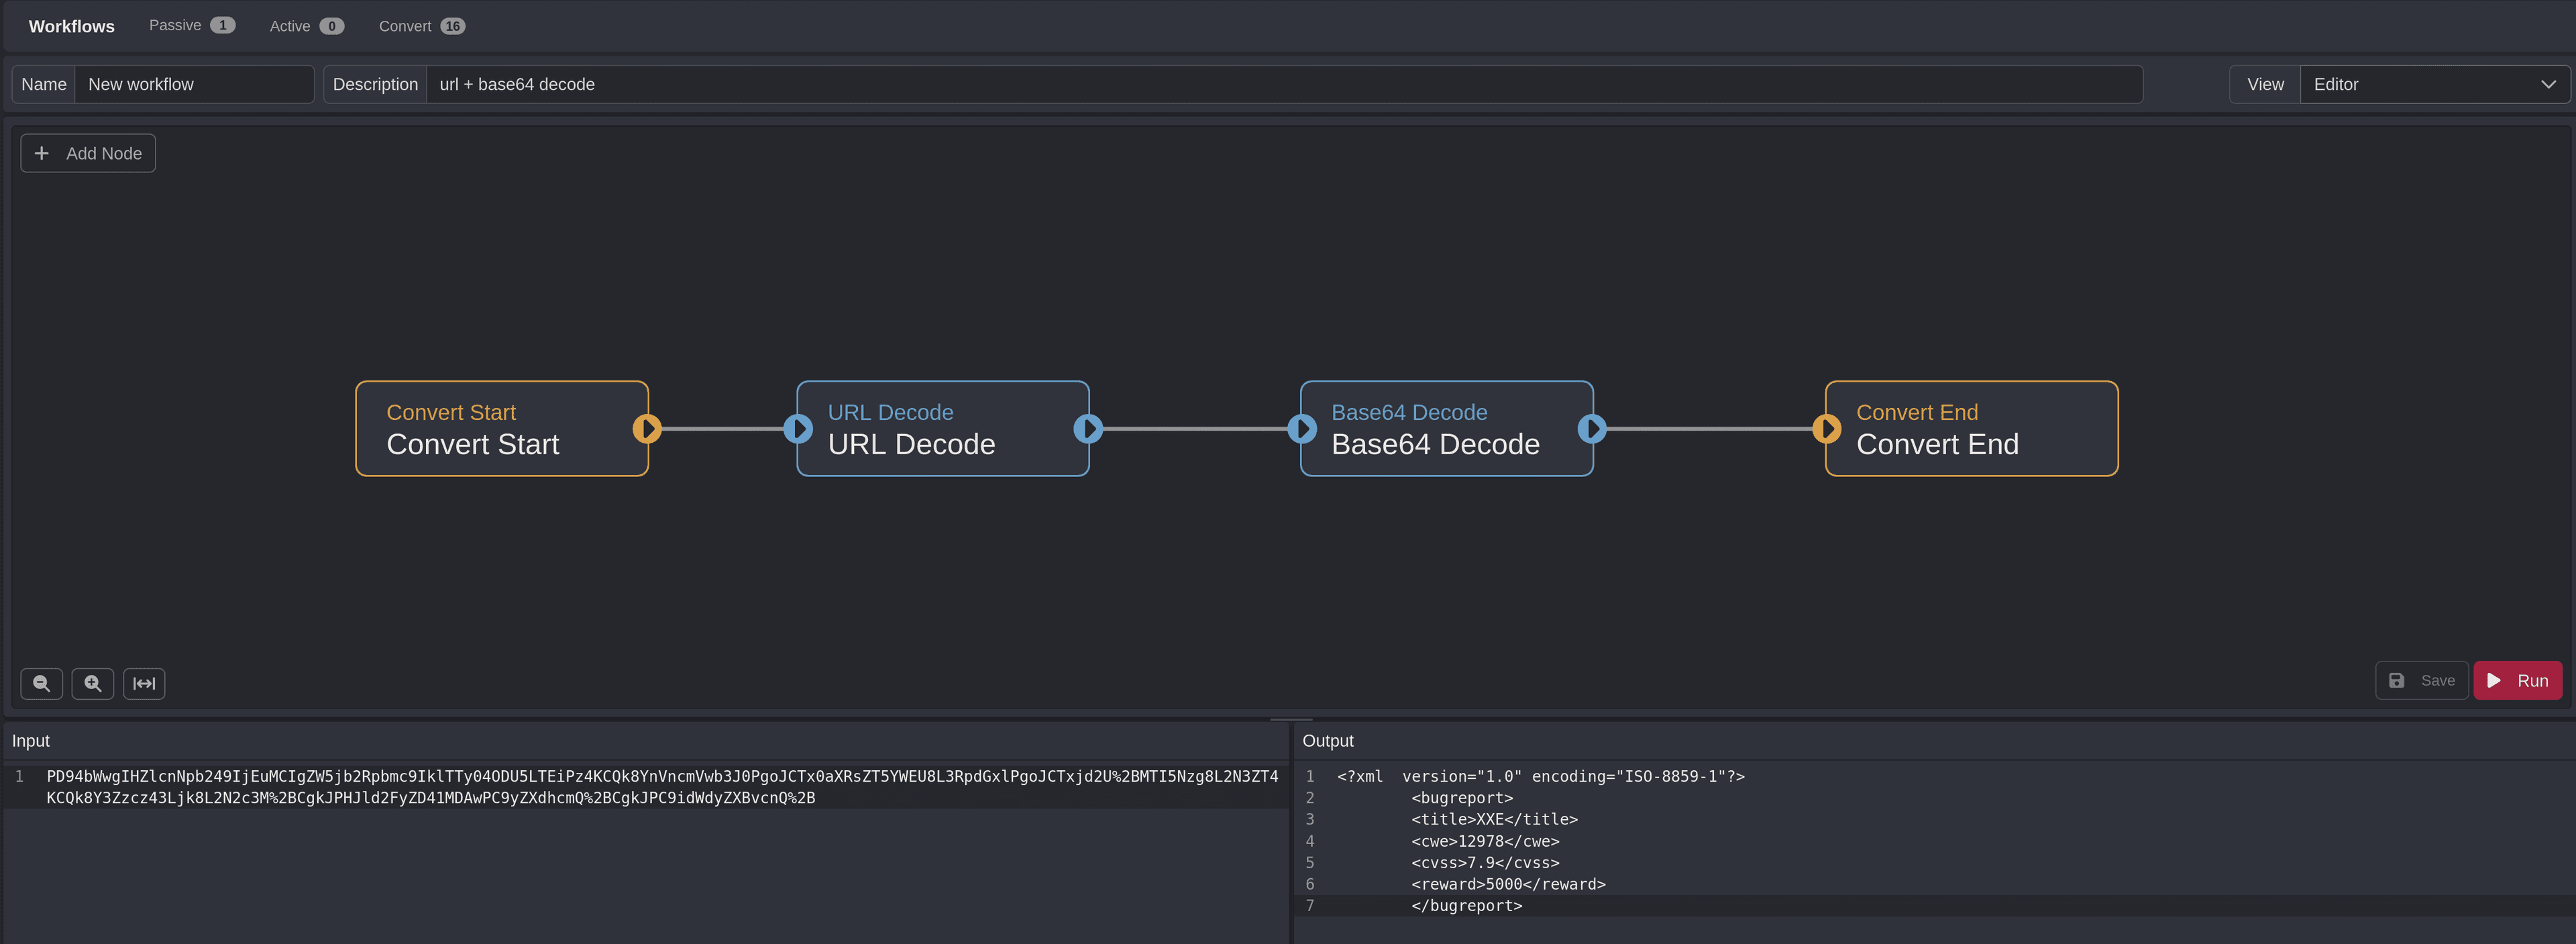This screenshot has height=944, width=2576.
Task: Click the plus icon on Add Node
Action: (41, 153)
